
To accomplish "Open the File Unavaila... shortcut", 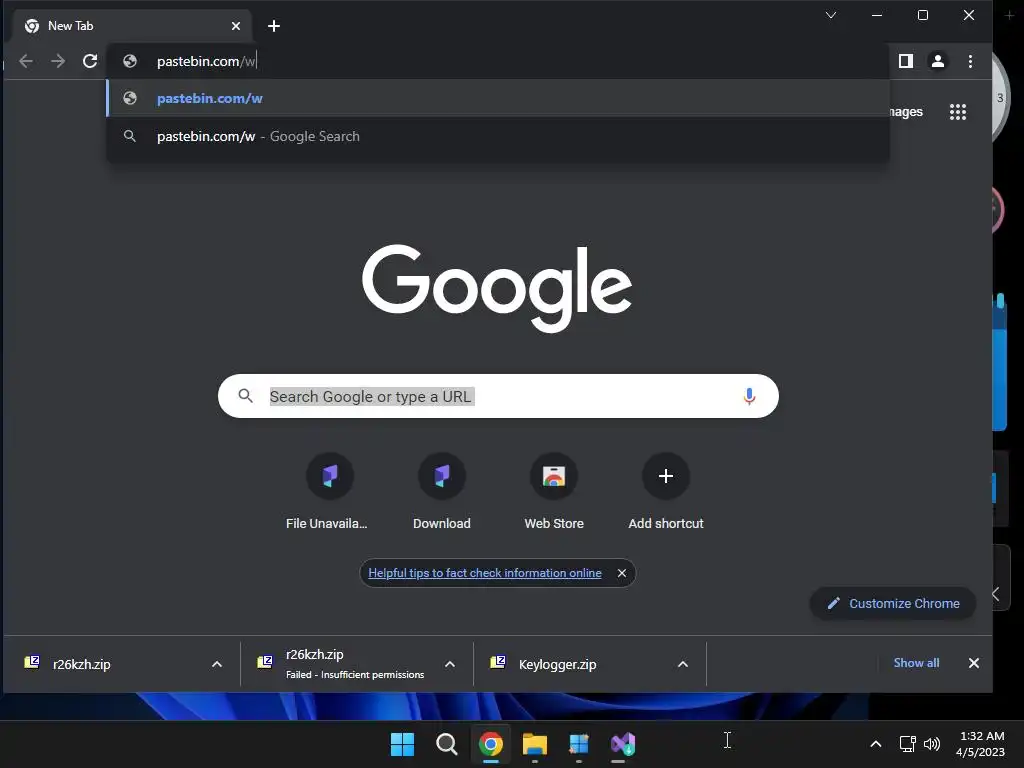I will point(329,490).
